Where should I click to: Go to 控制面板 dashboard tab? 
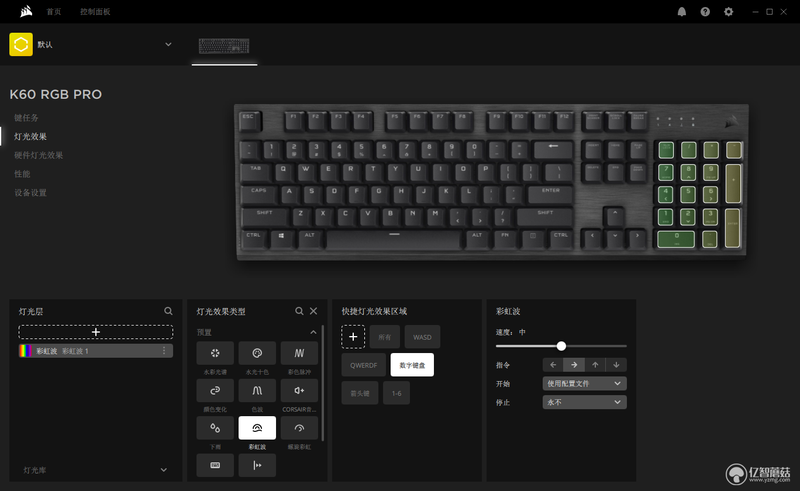(95, 12)
